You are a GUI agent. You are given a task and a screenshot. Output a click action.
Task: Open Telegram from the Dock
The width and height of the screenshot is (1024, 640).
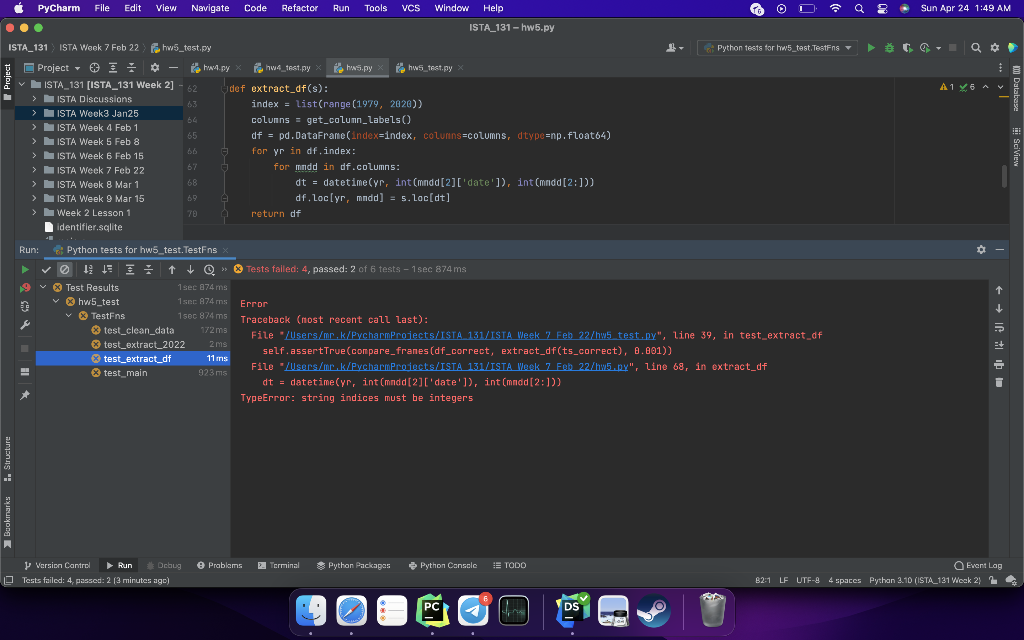click(473, 611)
